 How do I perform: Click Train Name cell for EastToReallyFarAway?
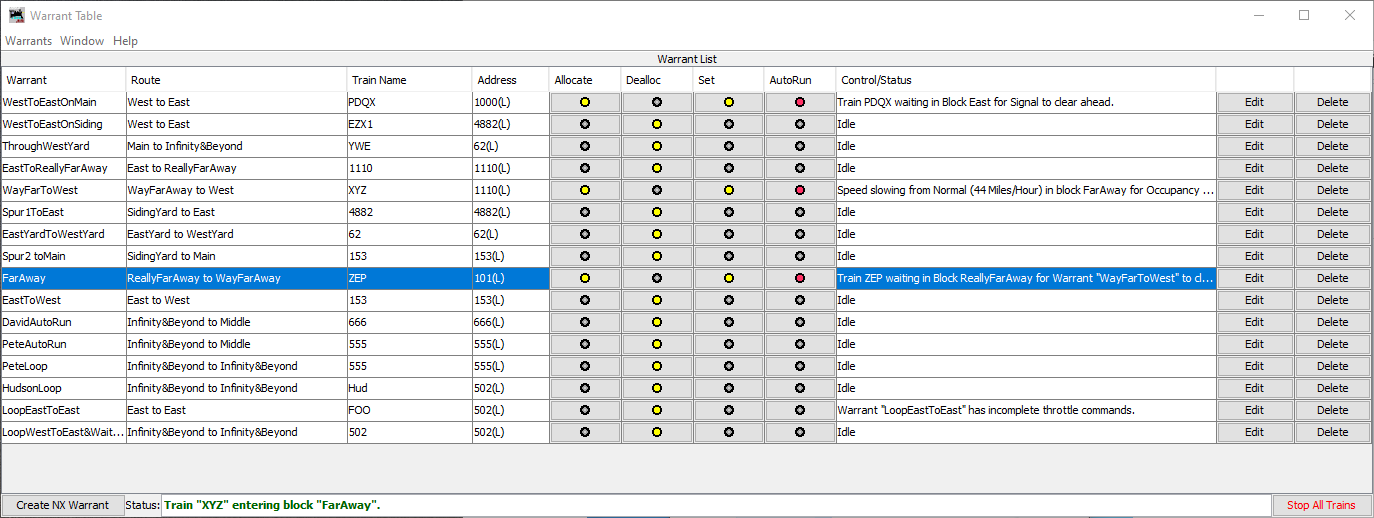408,168
